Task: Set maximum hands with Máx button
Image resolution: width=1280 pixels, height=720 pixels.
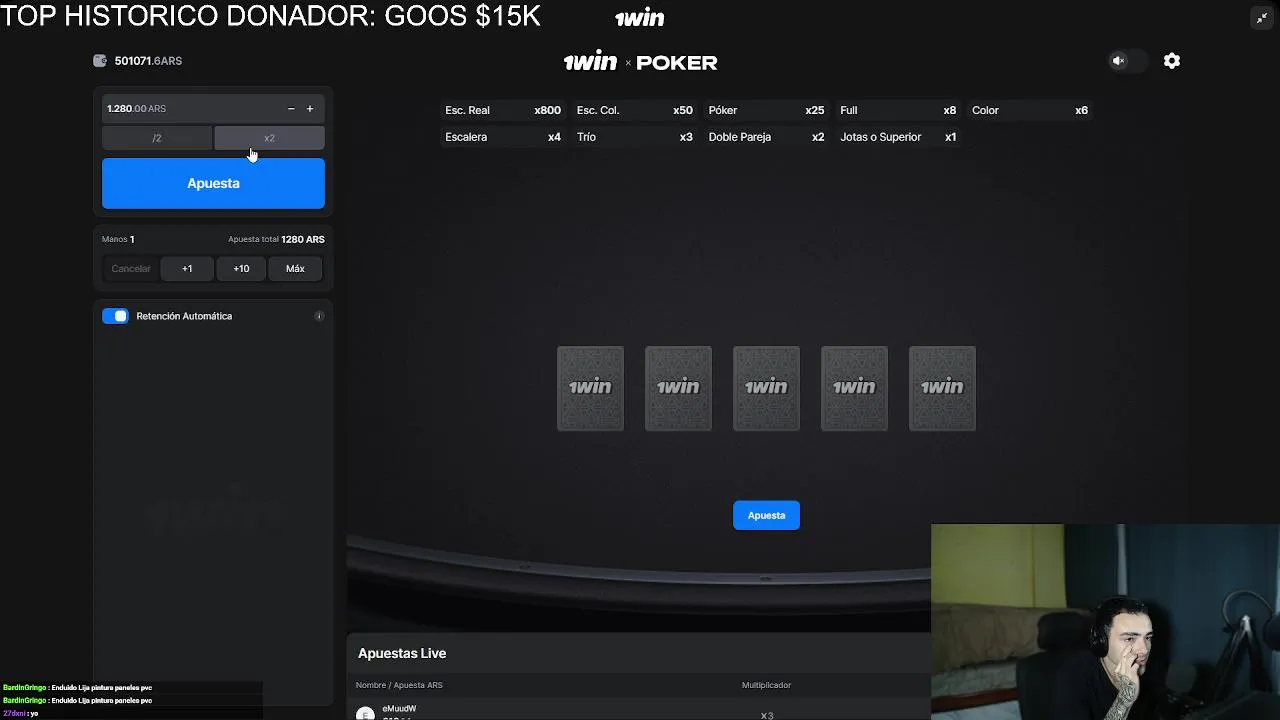Action: click(x=295, y=268)
